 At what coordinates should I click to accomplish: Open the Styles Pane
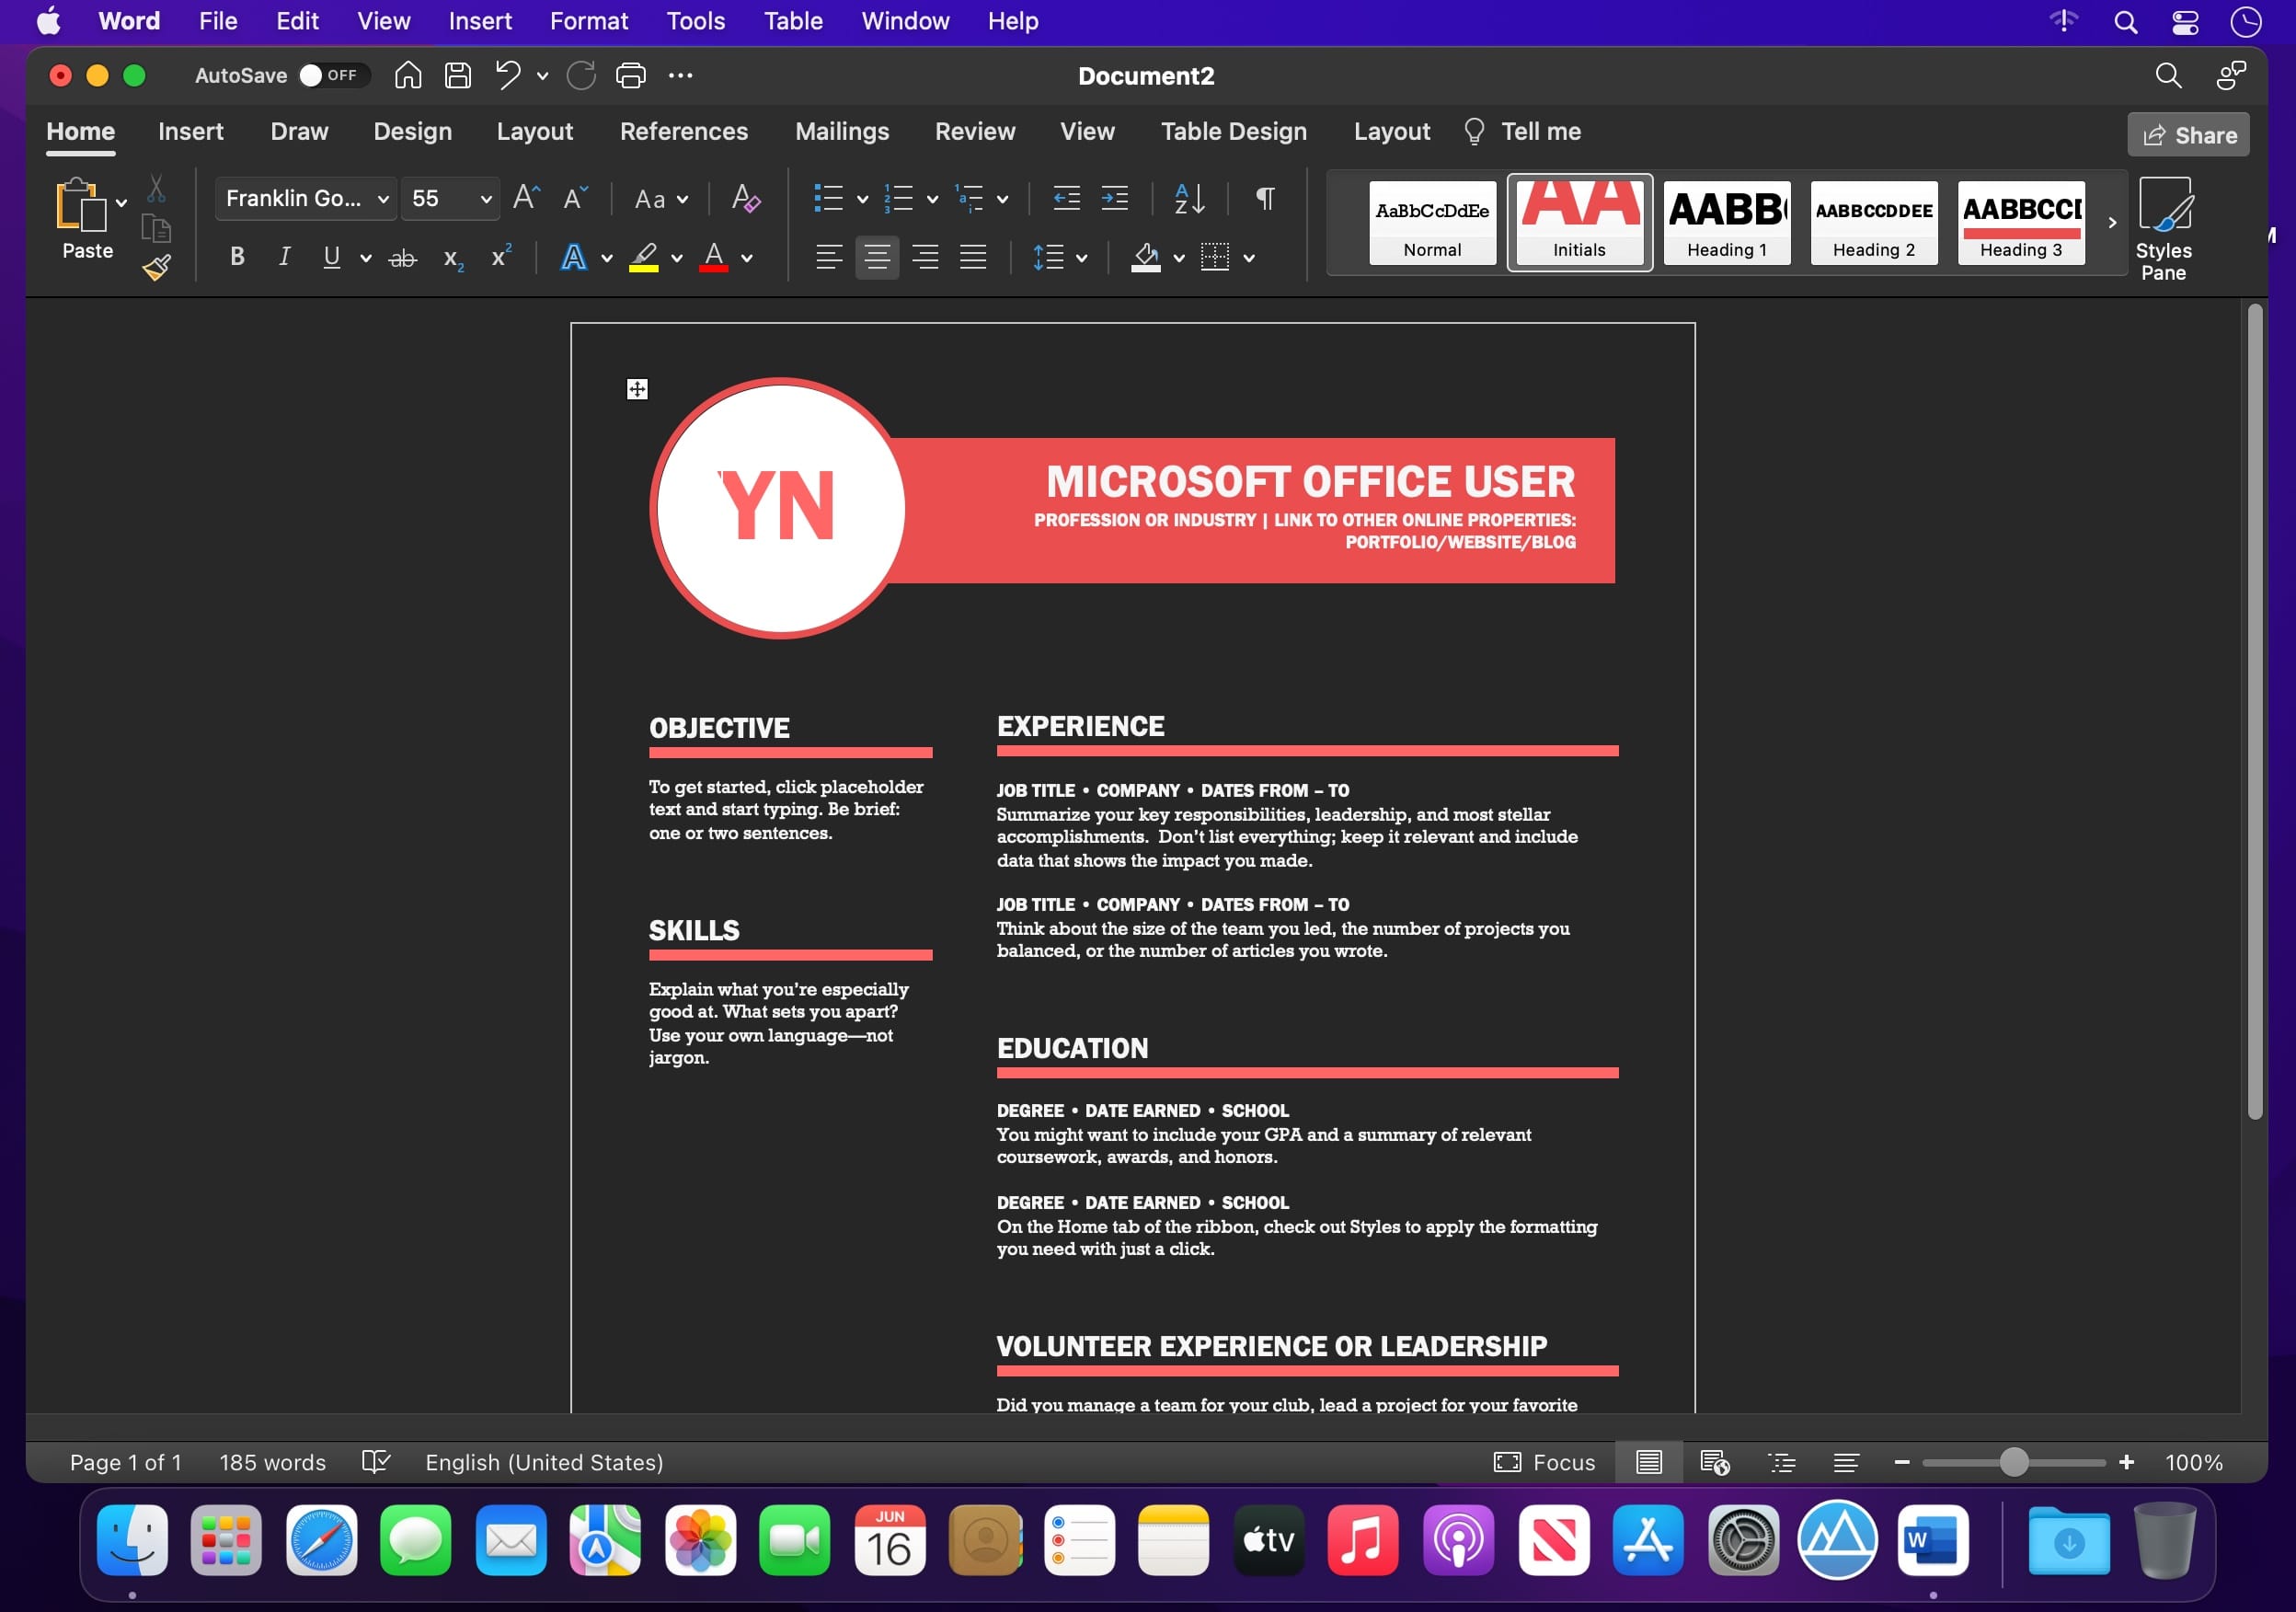2163,229
